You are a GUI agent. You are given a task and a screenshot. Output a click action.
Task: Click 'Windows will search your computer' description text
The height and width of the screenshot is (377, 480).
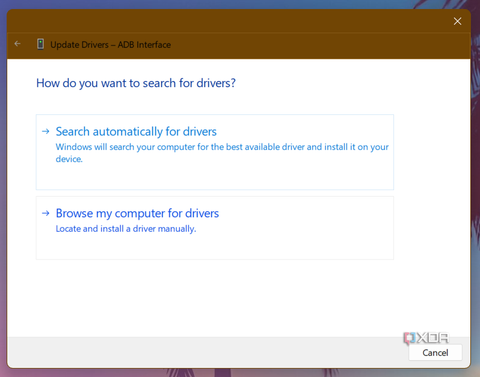(222, 153)
